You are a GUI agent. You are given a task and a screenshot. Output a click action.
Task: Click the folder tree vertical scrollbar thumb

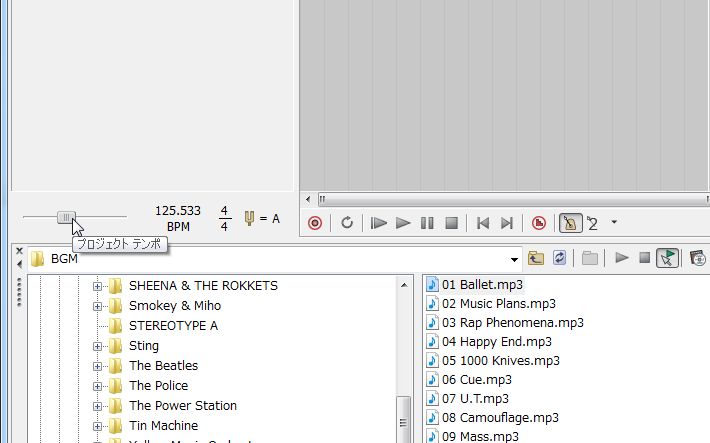(x=403, y=419)
